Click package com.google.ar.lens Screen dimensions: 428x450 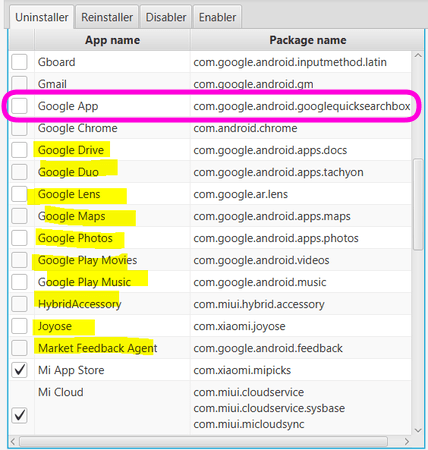241,194
